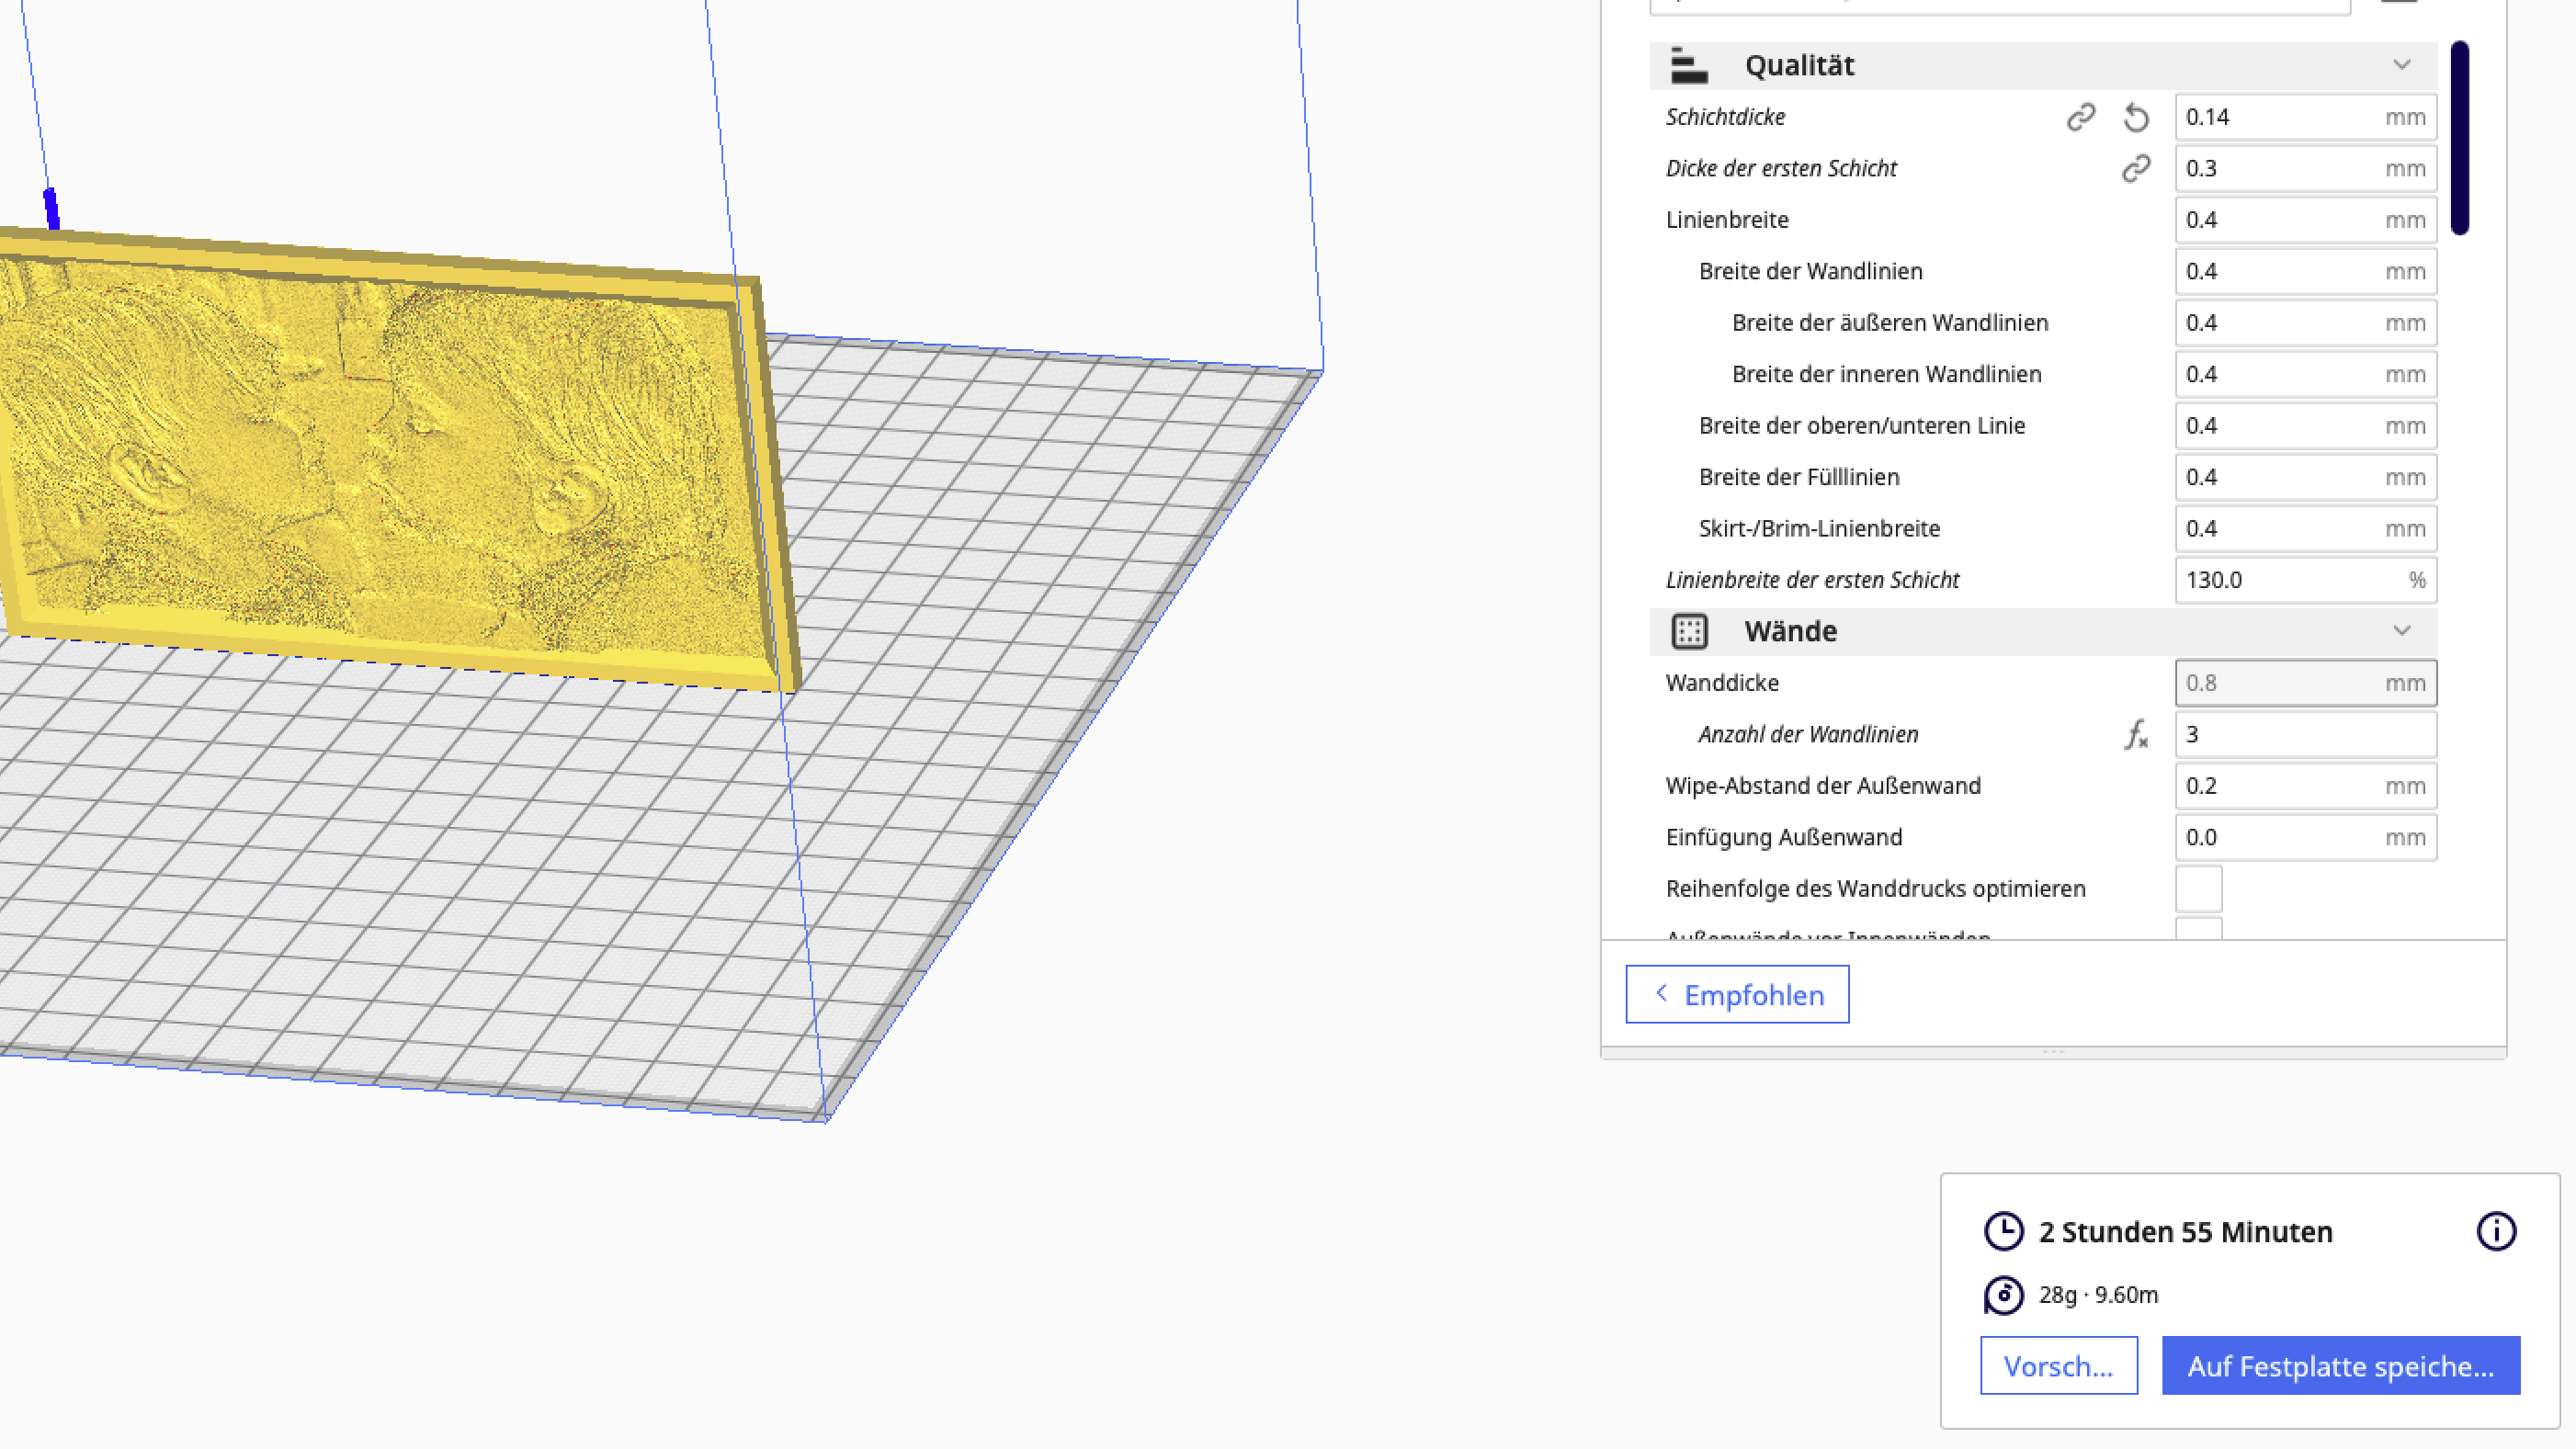Screen dimensions: 2576x1449
Task: Collapse the Wände section chevron
Action: [2402, 631]
